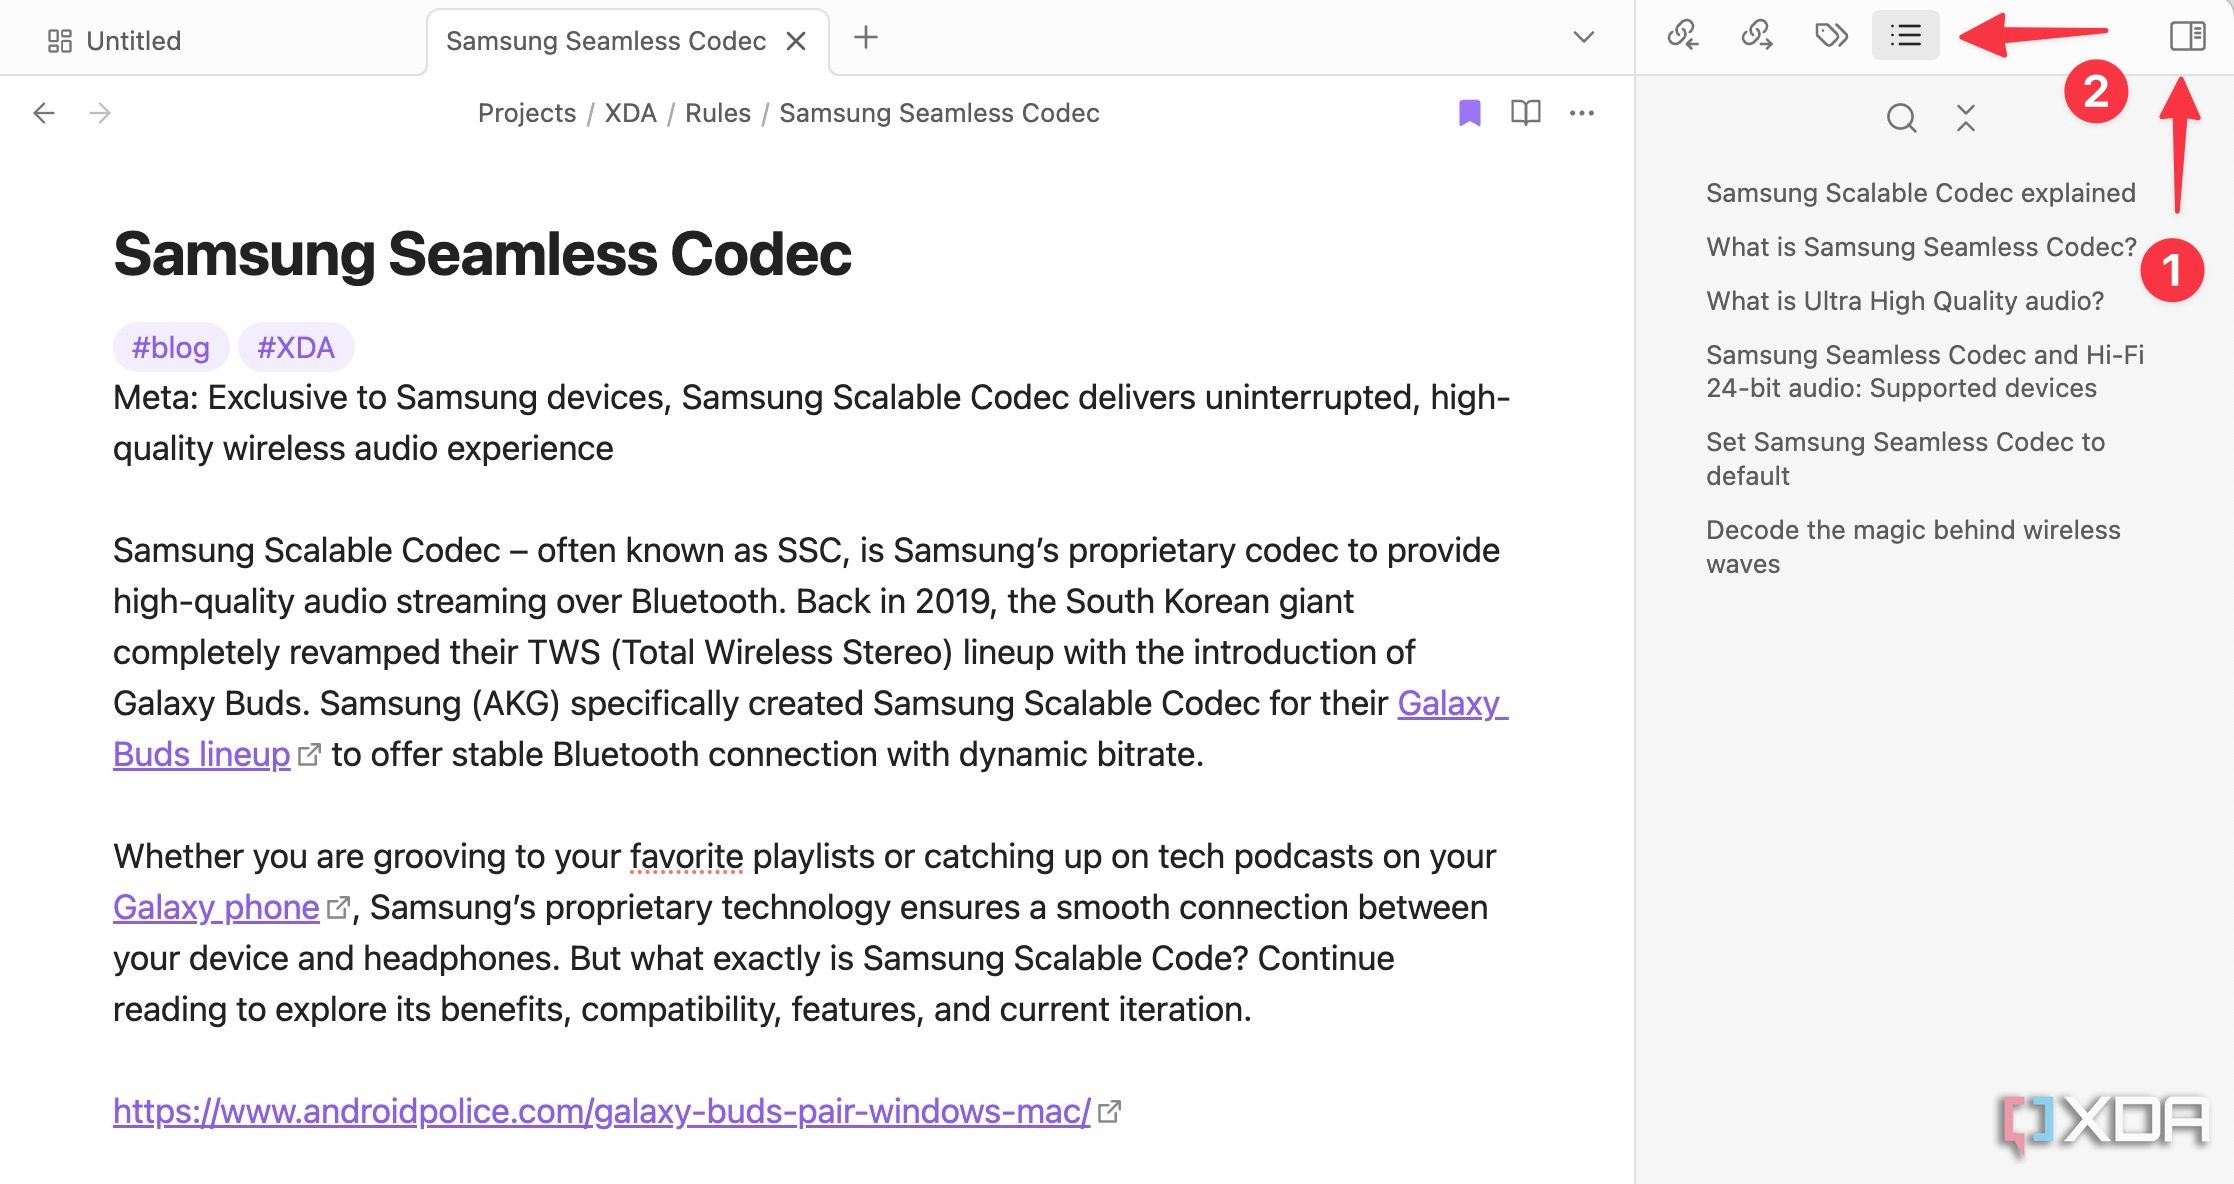Click the search icon in outline panel
Screen dimensions: 2234x1184
pos(1903,118)
